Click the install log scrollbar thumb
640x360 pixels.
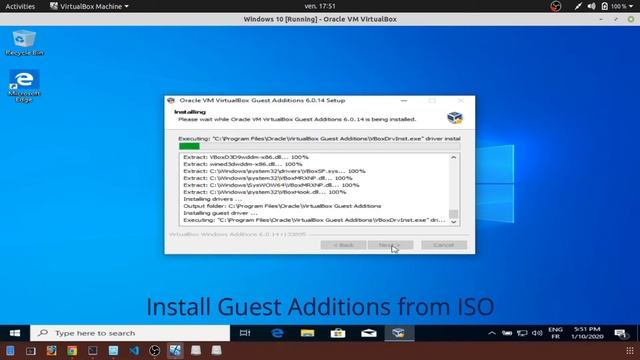click(453, 213)
